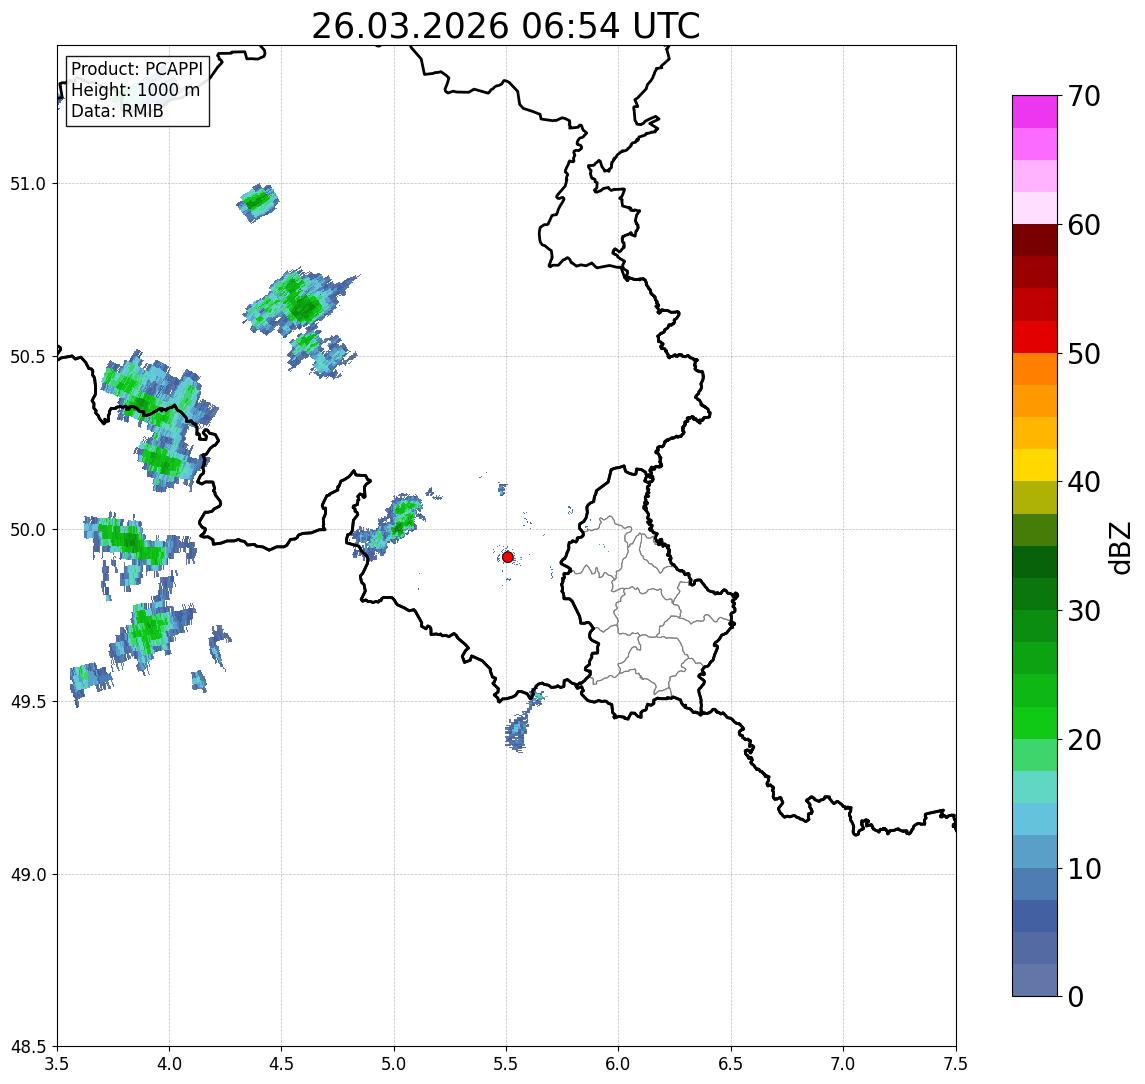Click the pale pink colorbar segment above 60

click(1035, 208)
